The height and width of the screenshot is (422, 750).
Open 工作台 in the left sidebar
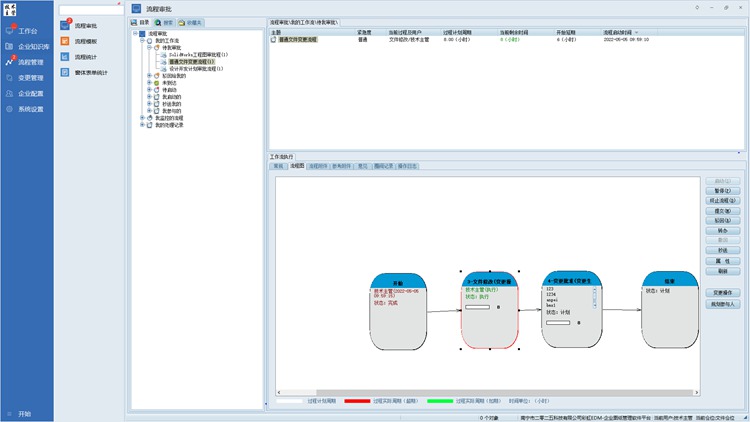pyautogui.click(x=27, y=31)
